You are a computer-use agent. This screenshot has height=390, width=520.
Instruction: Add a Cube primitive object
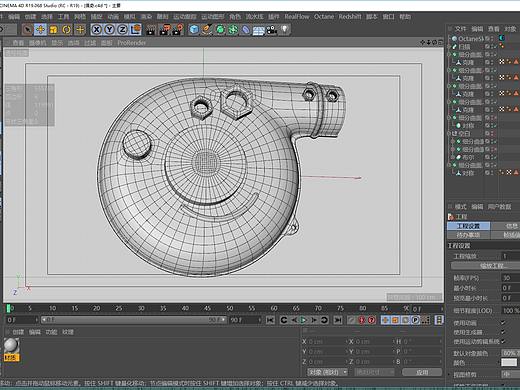pyautogui.click(x=194, y=30)
